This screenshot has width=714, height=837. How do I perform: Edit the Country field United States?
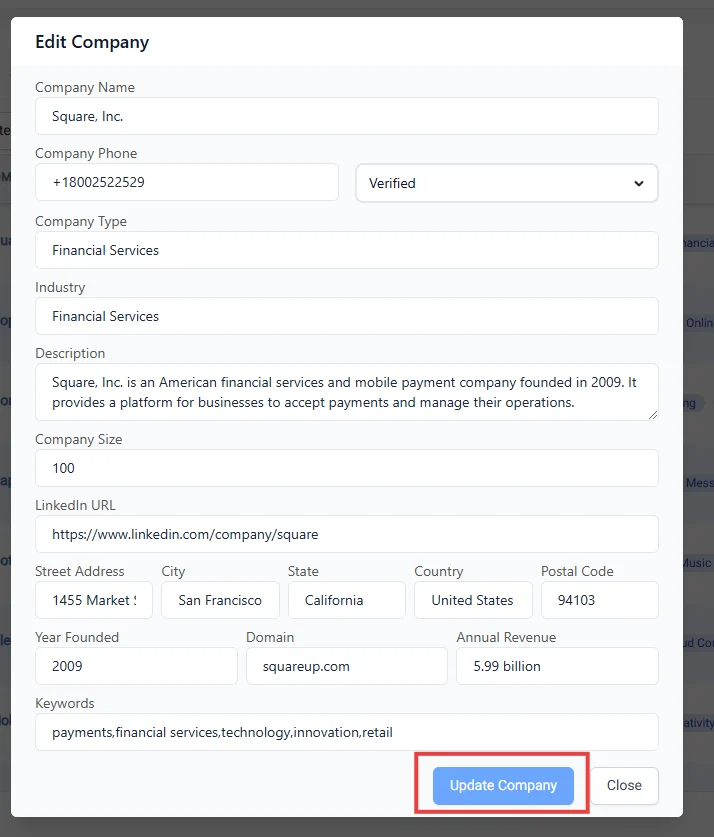(x=473, y=600)
